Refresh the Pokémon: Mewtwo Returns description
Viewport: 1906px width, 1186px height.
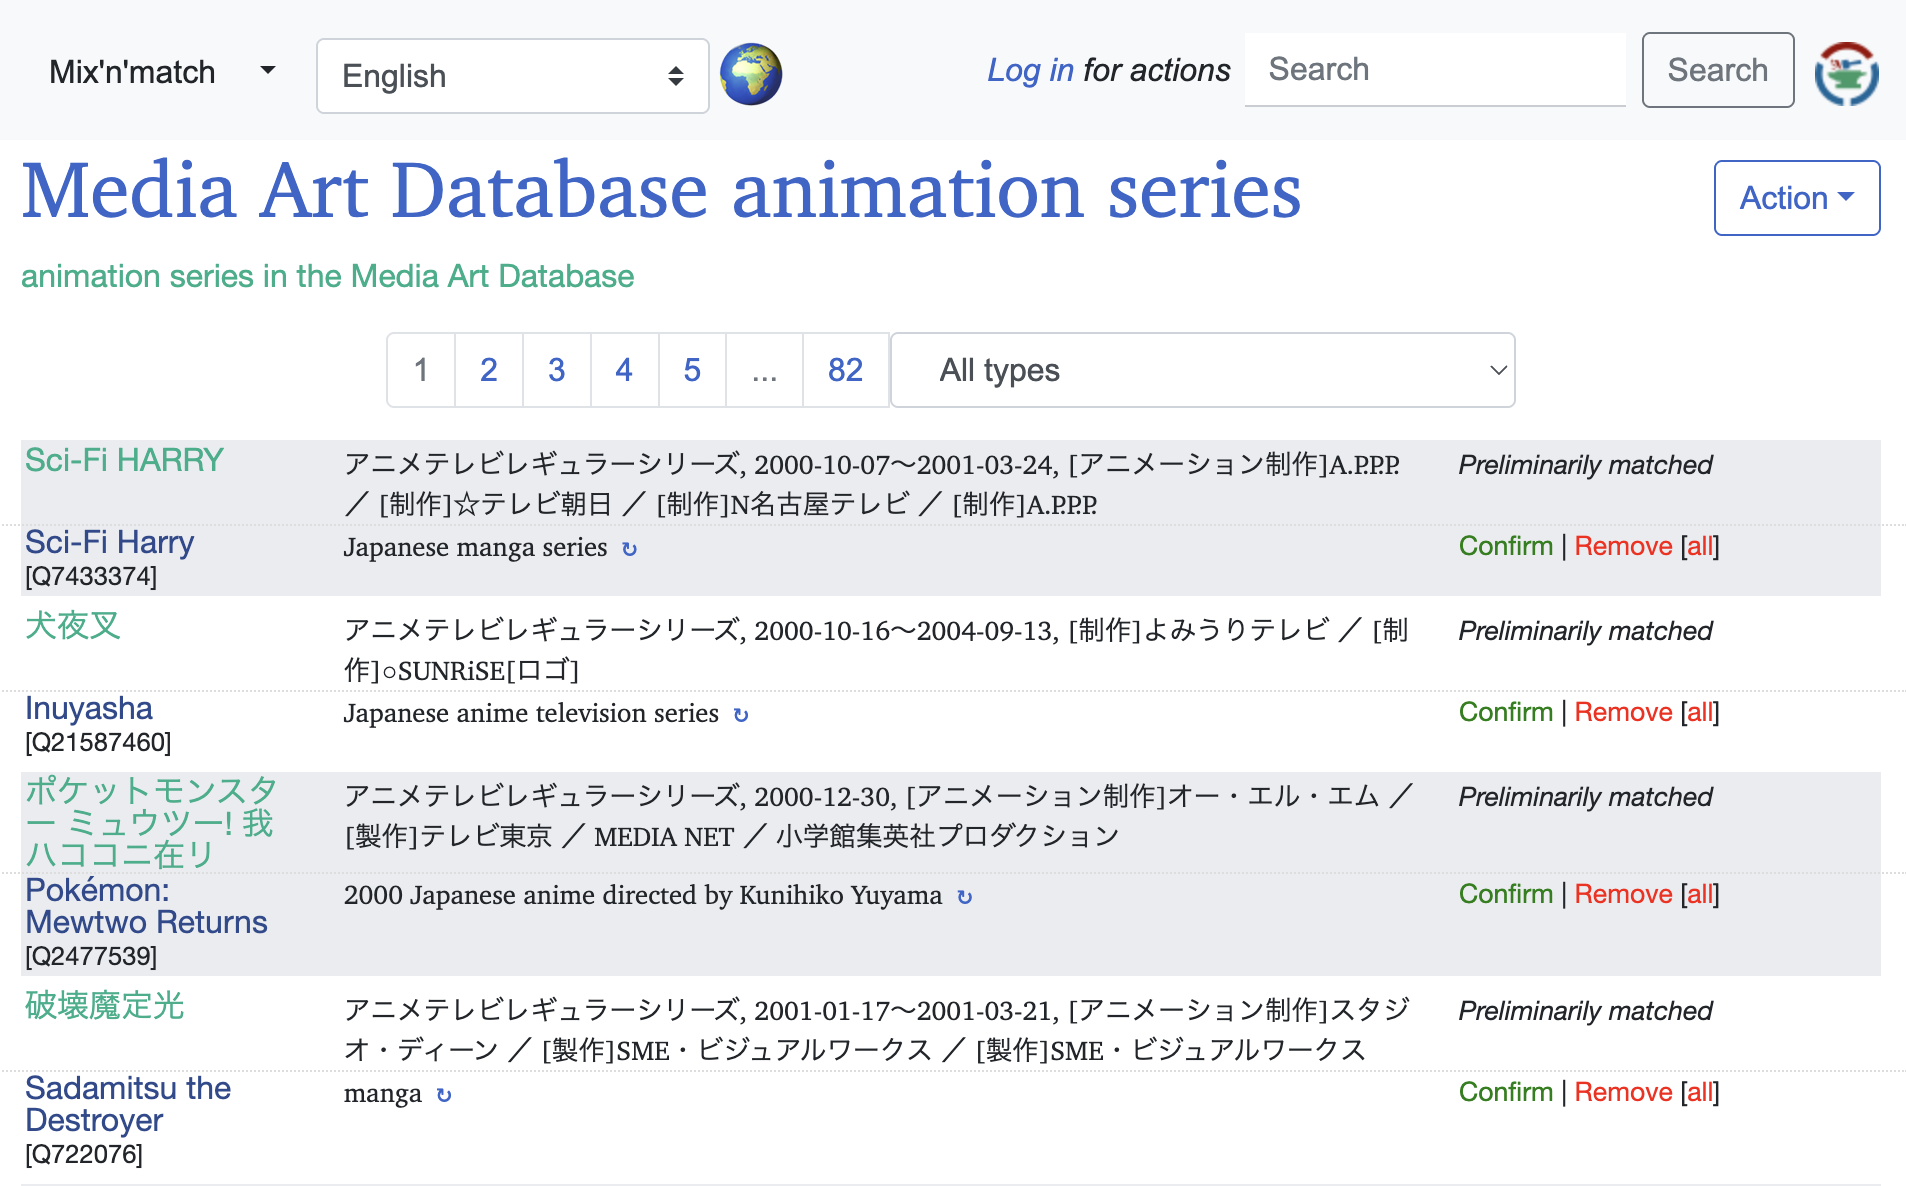[964, 897]
